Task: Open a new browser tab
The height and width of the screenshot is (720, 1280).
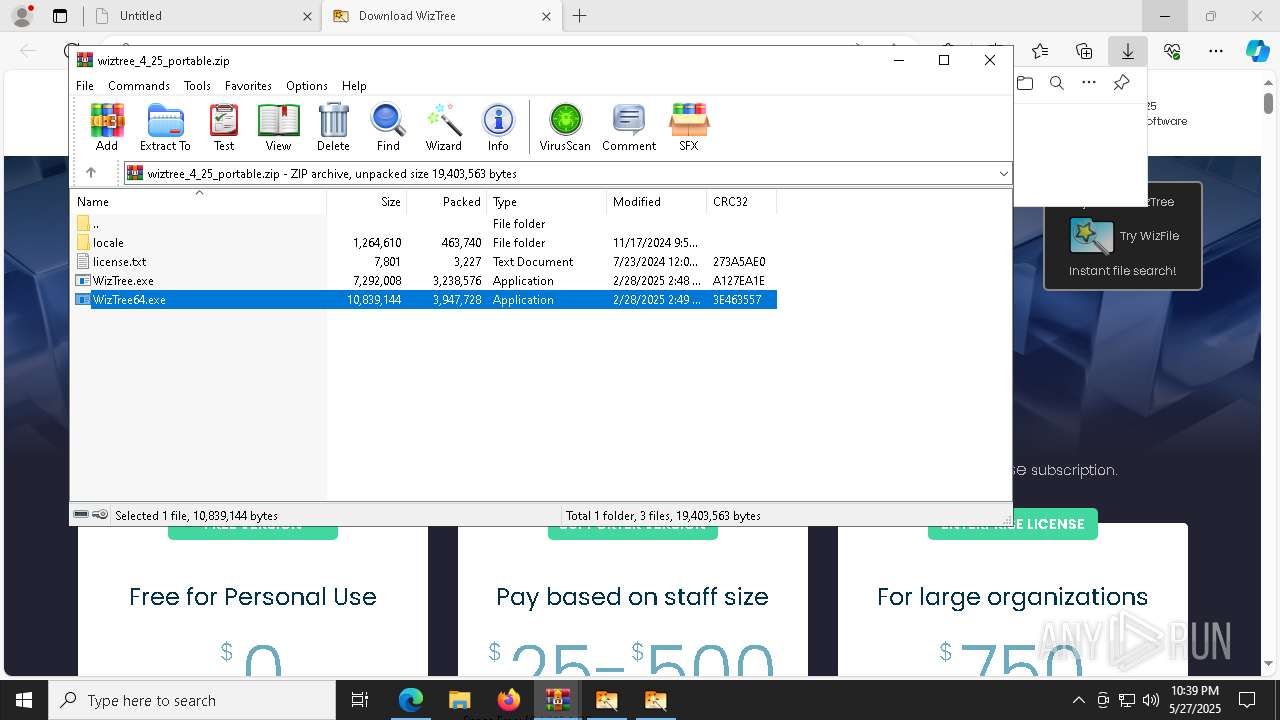Action: 580,16
